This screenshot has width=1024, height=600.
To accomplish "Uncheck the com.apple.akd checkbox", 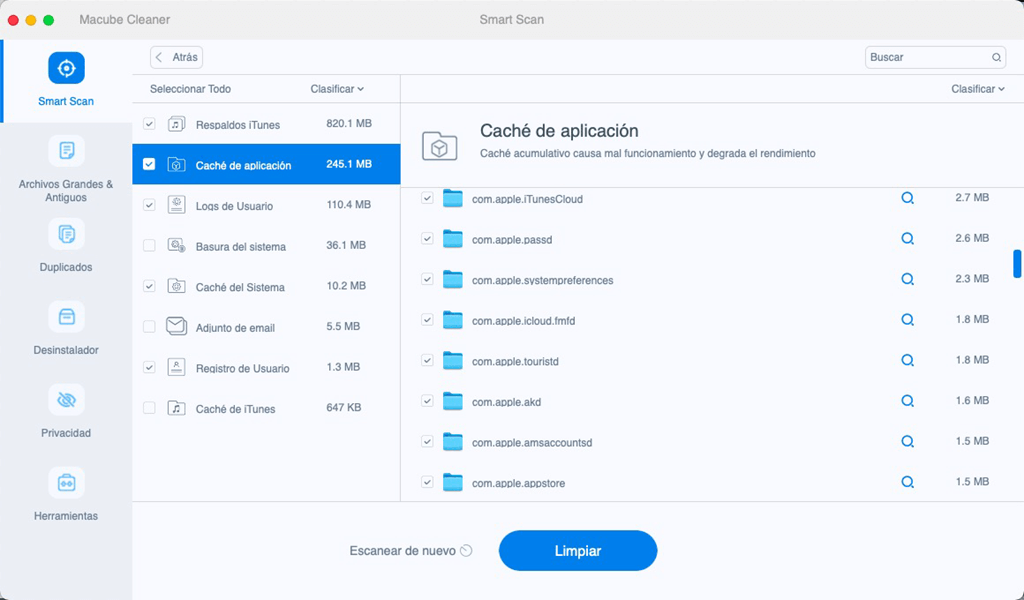I will (427, 401).
